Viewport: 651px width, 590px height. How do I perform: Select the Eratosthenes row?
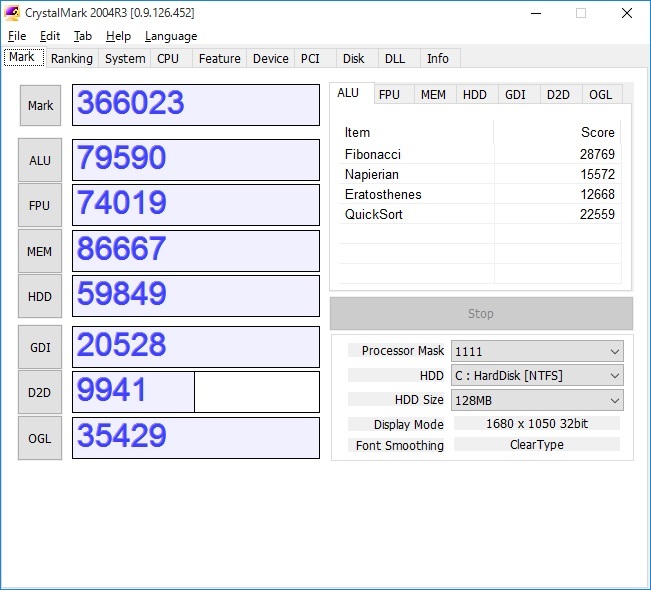tap(480, 194)
